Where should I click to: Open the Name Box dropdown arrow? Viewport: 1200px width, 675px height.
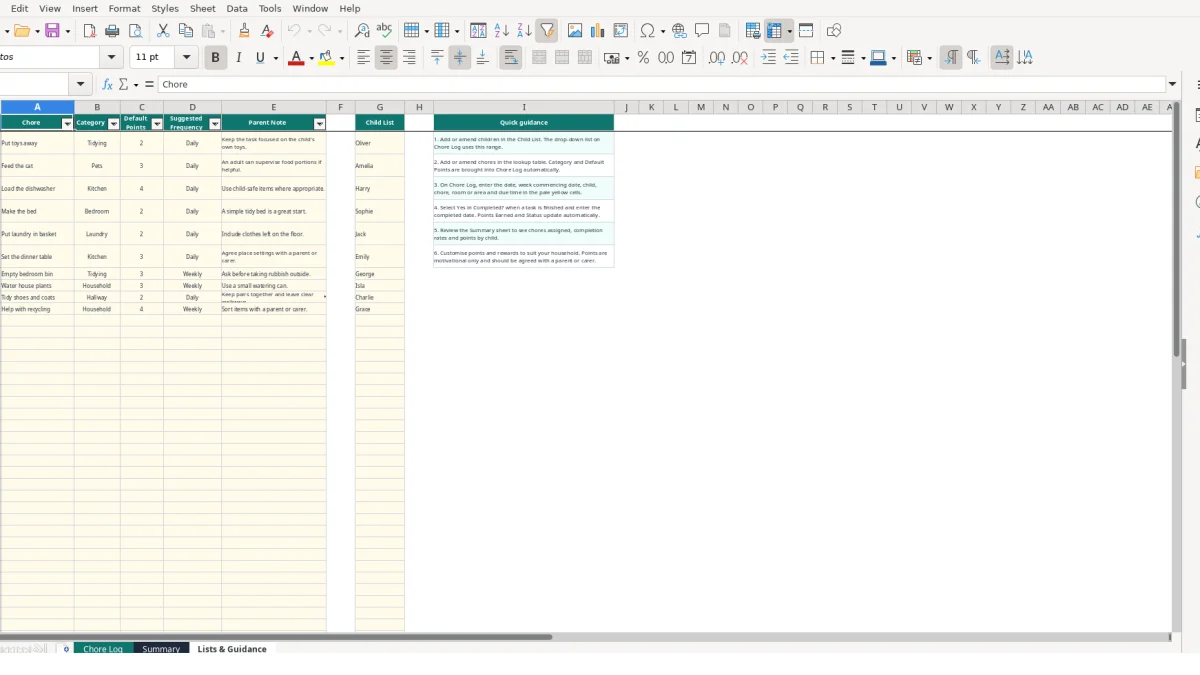click(x=81, y=84)
